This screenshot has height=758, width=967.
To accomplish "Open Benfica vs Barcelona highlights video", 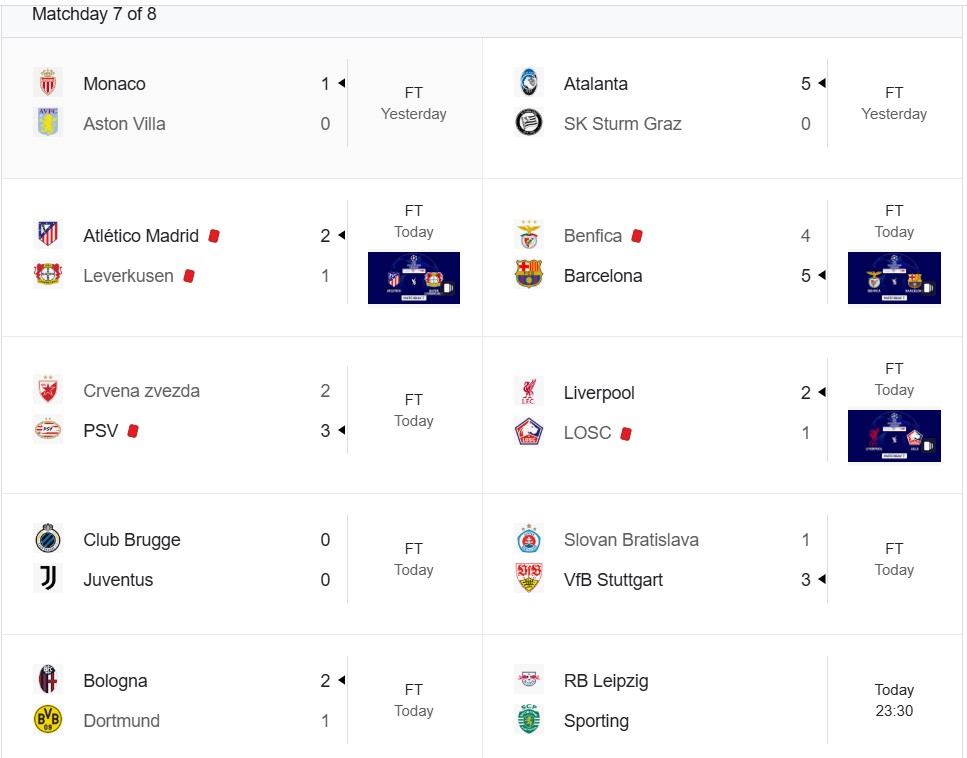I will [x=894, y=278].
